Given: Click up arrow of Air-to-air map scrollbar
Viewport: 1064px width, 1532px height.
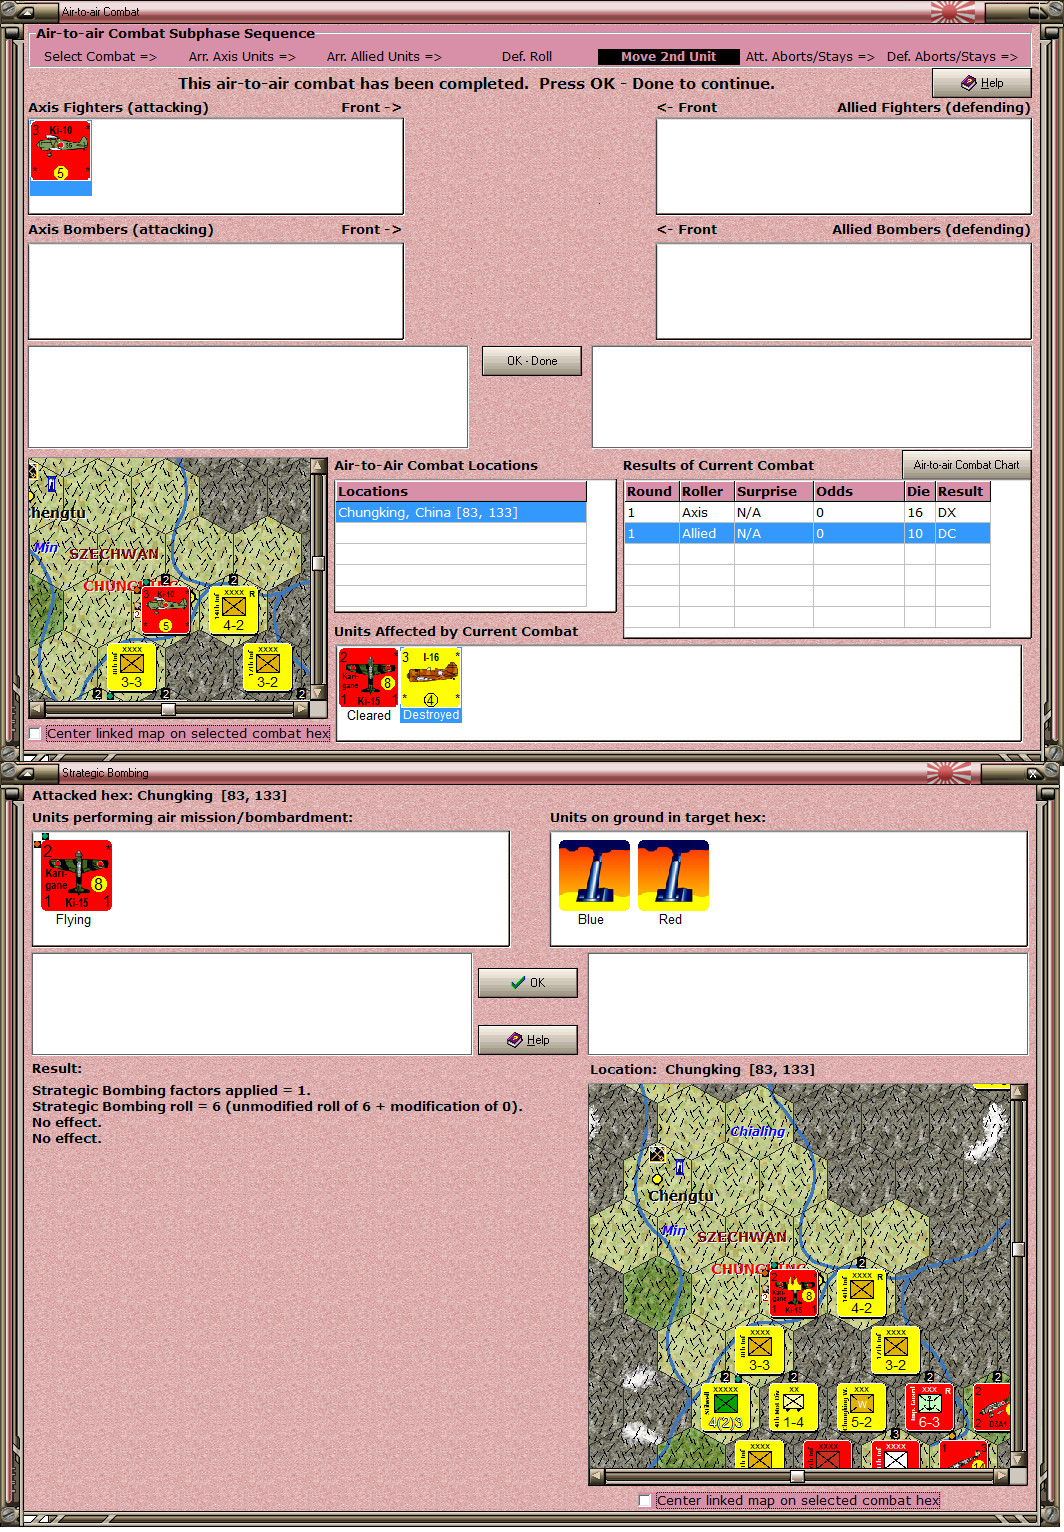Looking at the screenshot, I should tap(318, 466).
